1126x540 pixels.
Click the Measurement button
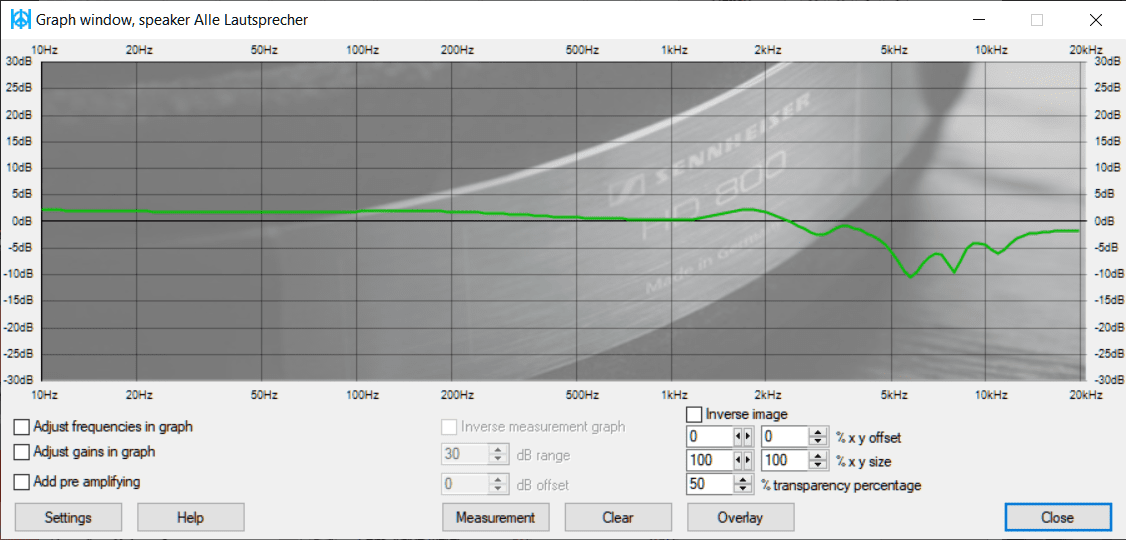[495, 517]
